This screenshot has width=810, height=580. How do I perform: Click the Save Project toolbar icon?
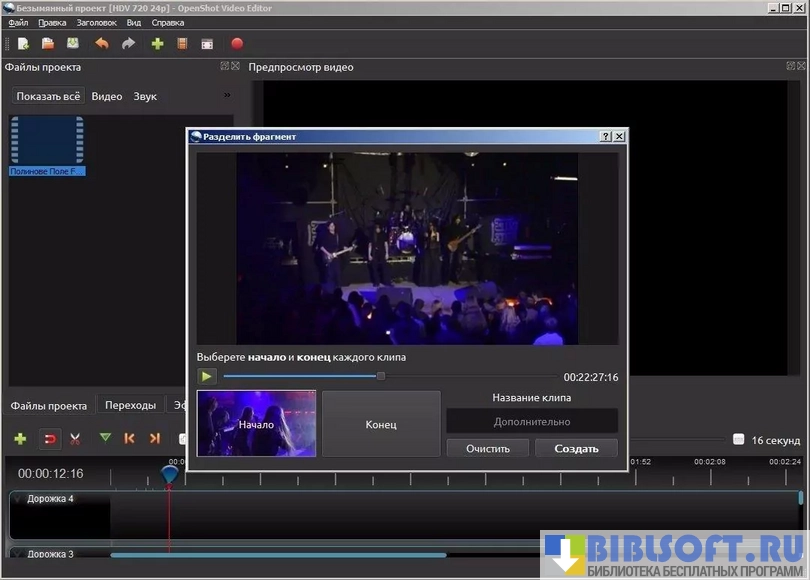pyautogui.click(x=73, y=44)
